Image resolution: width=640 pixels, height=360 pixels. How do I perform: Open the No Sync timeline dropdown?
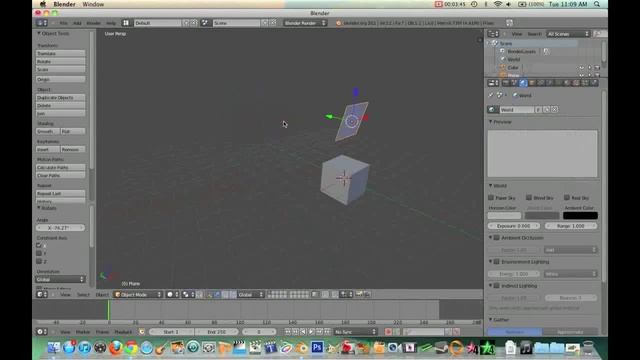(x=355, y=332)
